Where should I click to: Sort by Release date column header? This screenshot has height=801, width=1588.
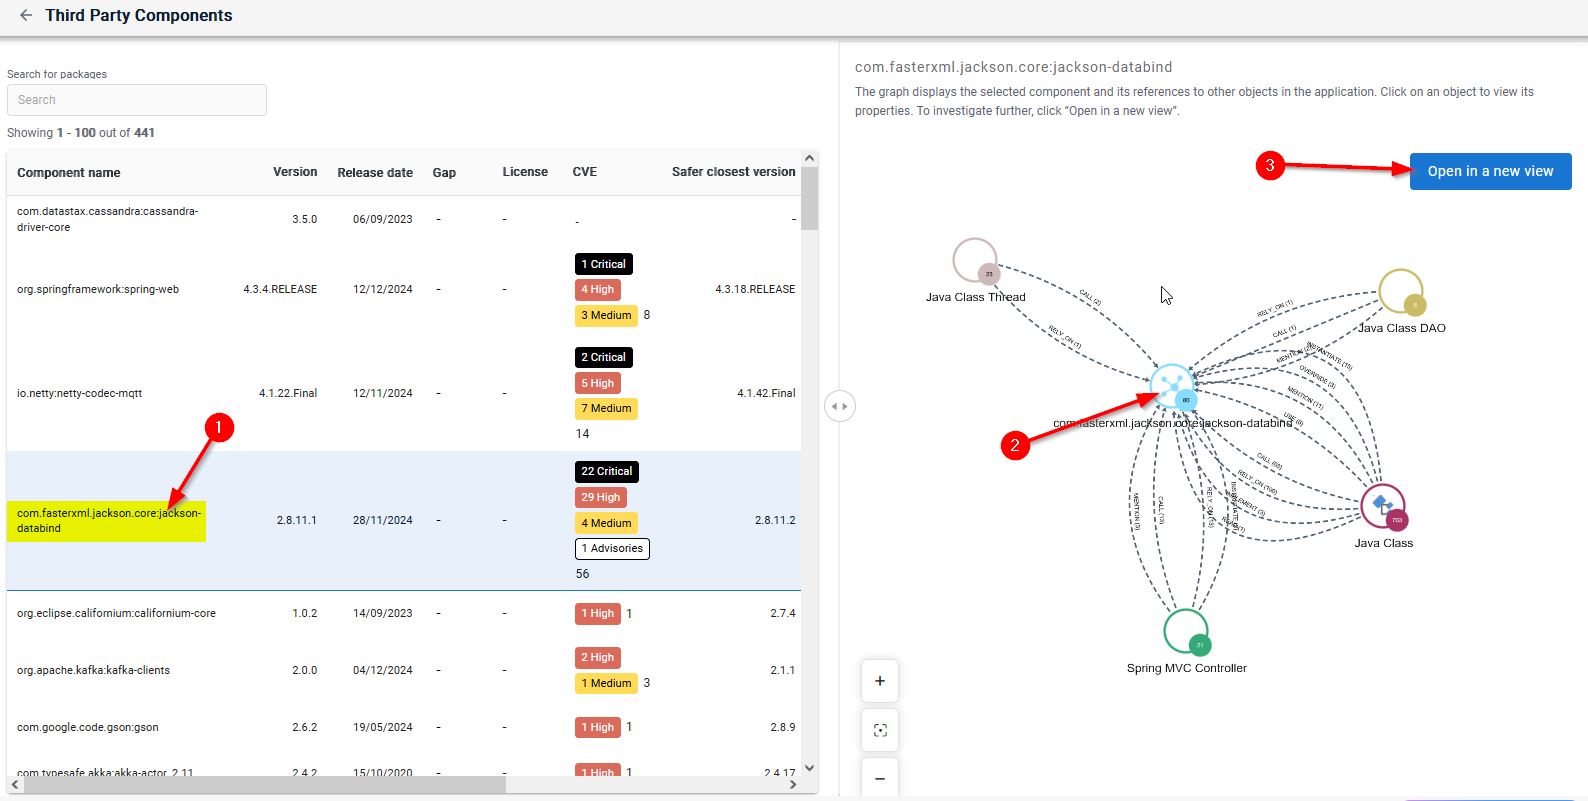[374, 173]
